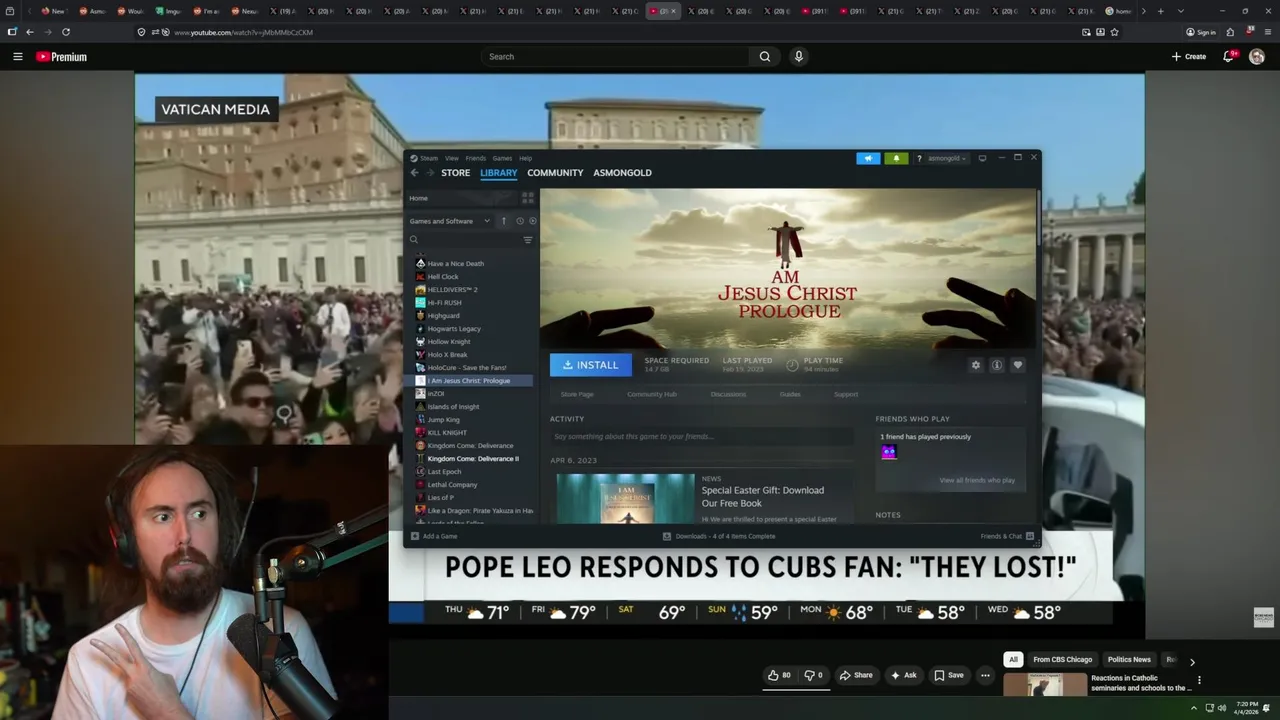Image resolution: width=1280 pixels, height=720 pixels.
Task: Dislike the YouTube video thumbs down
Action: click(814, 676)
